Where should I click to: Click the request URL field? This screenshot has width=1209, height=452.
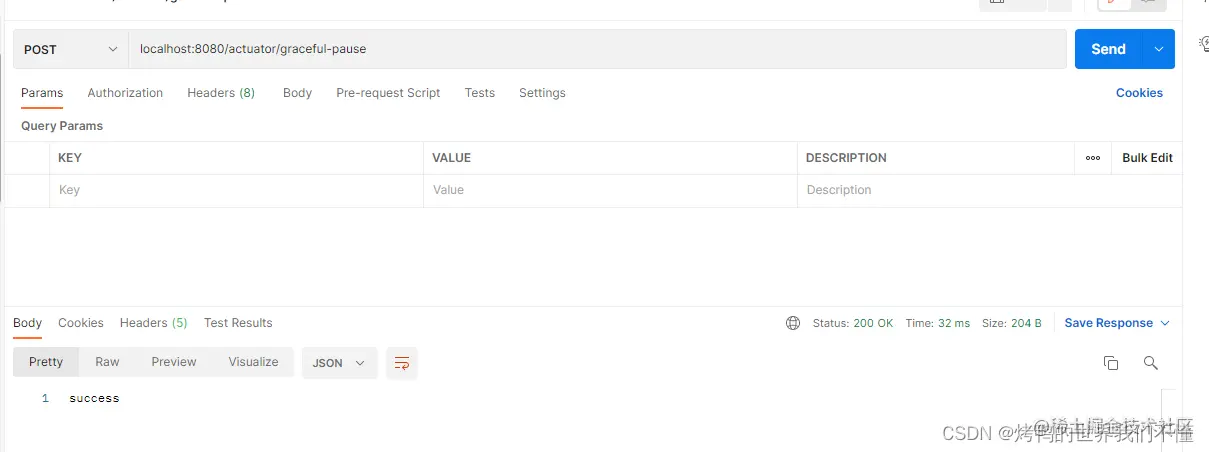tap(597, 49)
